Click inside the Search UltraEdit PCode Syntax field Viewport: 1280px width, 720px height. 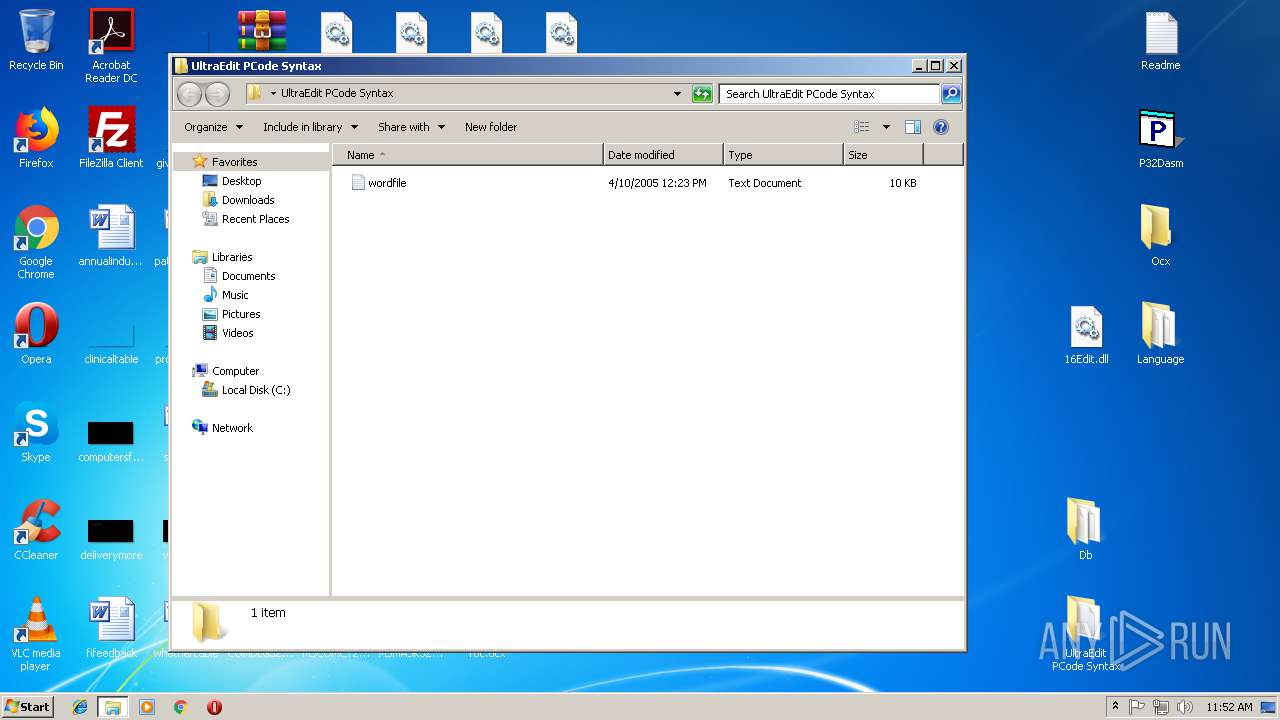point(829,94)
